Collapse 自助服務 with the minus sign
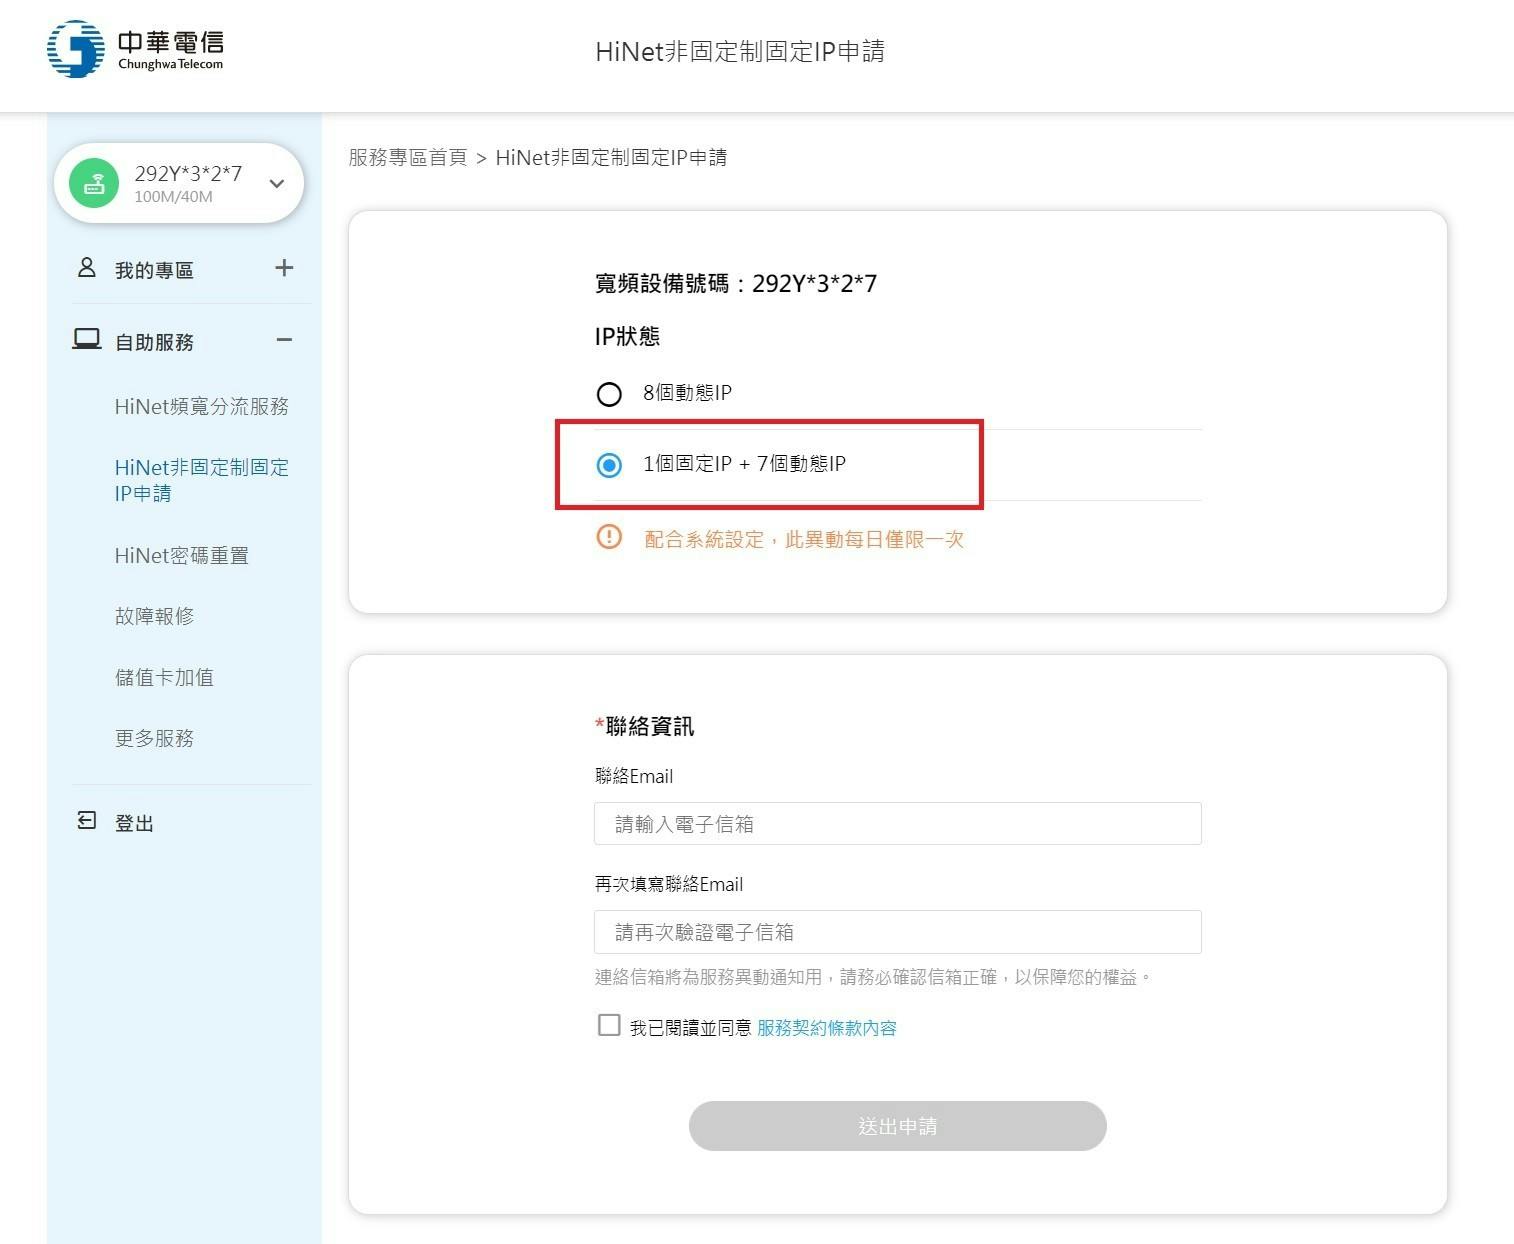Viewport: 1514px width, 1244px height. [284, 340]
